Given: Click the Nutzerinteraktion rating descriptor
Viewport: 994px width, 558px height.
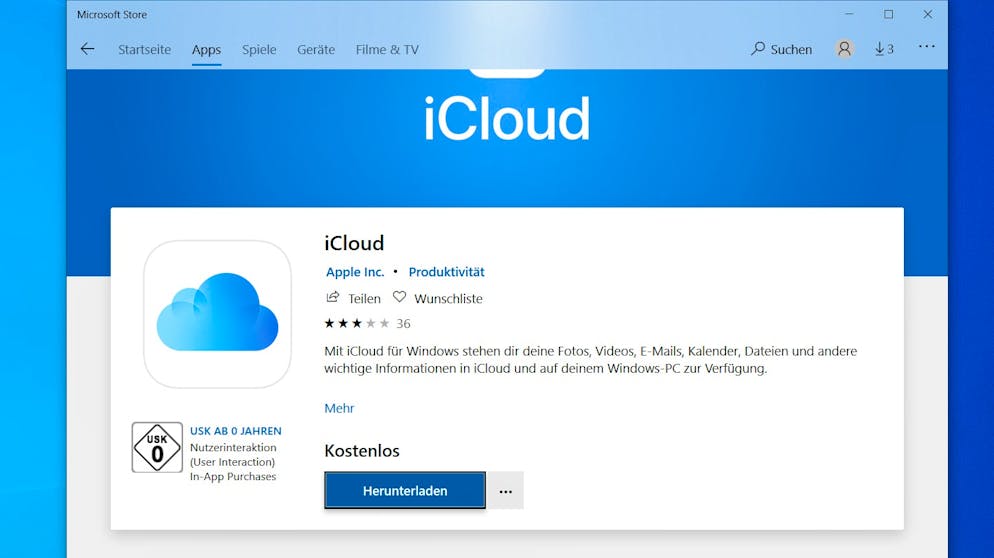Looking at the screenshot, I should pyautogui.click(x=233, y=448).
